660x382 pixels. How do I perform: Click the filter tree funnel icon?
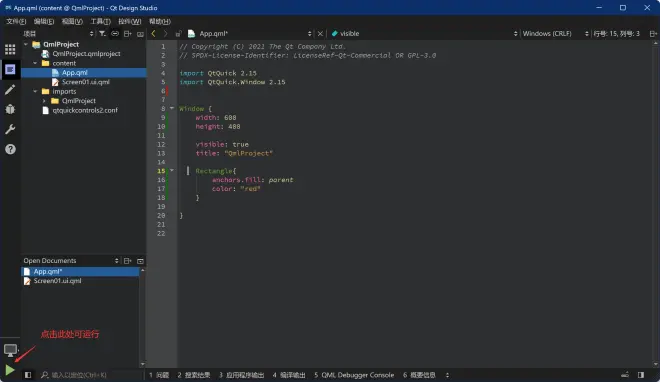[x=102, y=33]
